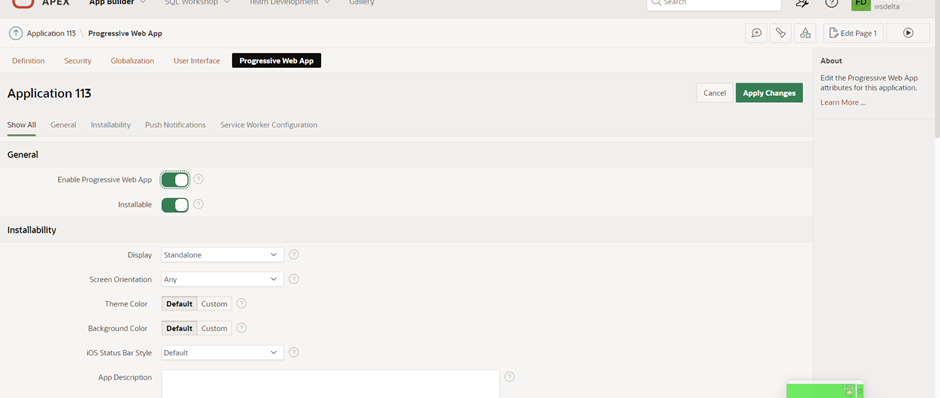940x398 pixels.
Task: Click the Edit Page 1 button
Action: pyautogui.click(x=853, y=34)
